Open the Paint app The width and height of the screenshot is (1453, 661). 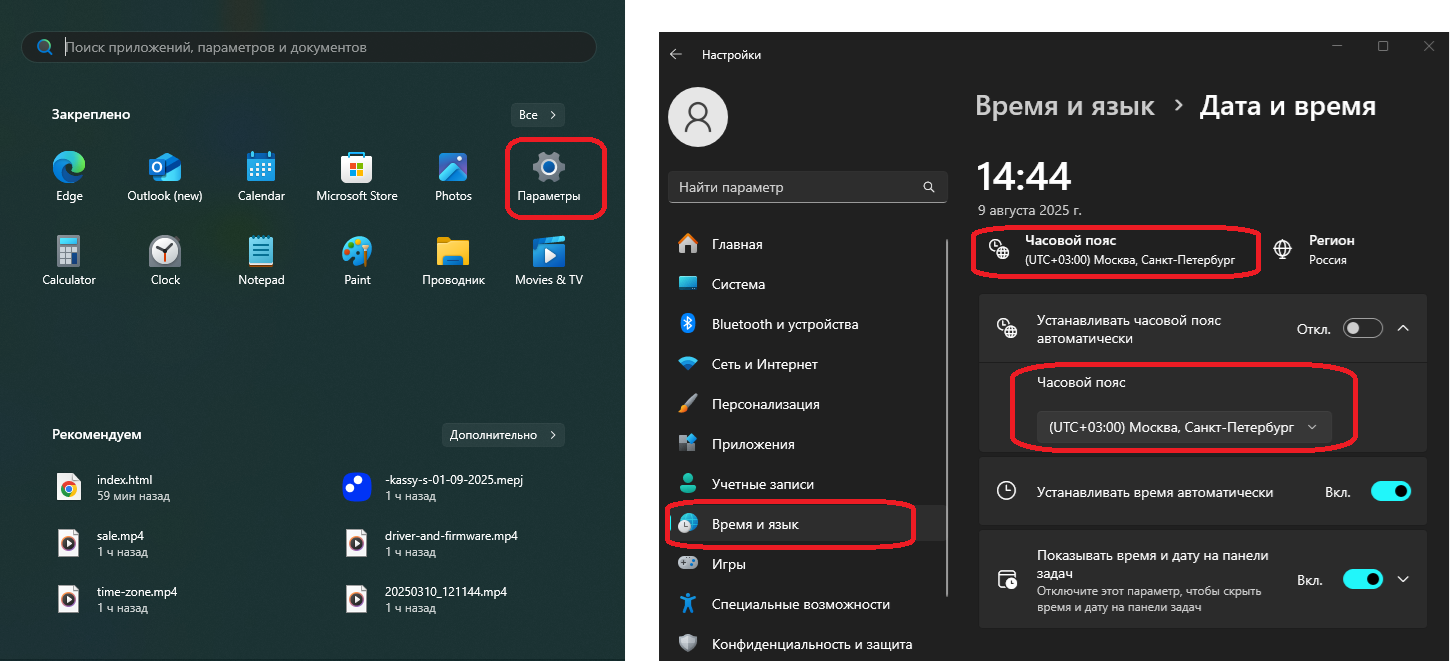coord(357,261)
